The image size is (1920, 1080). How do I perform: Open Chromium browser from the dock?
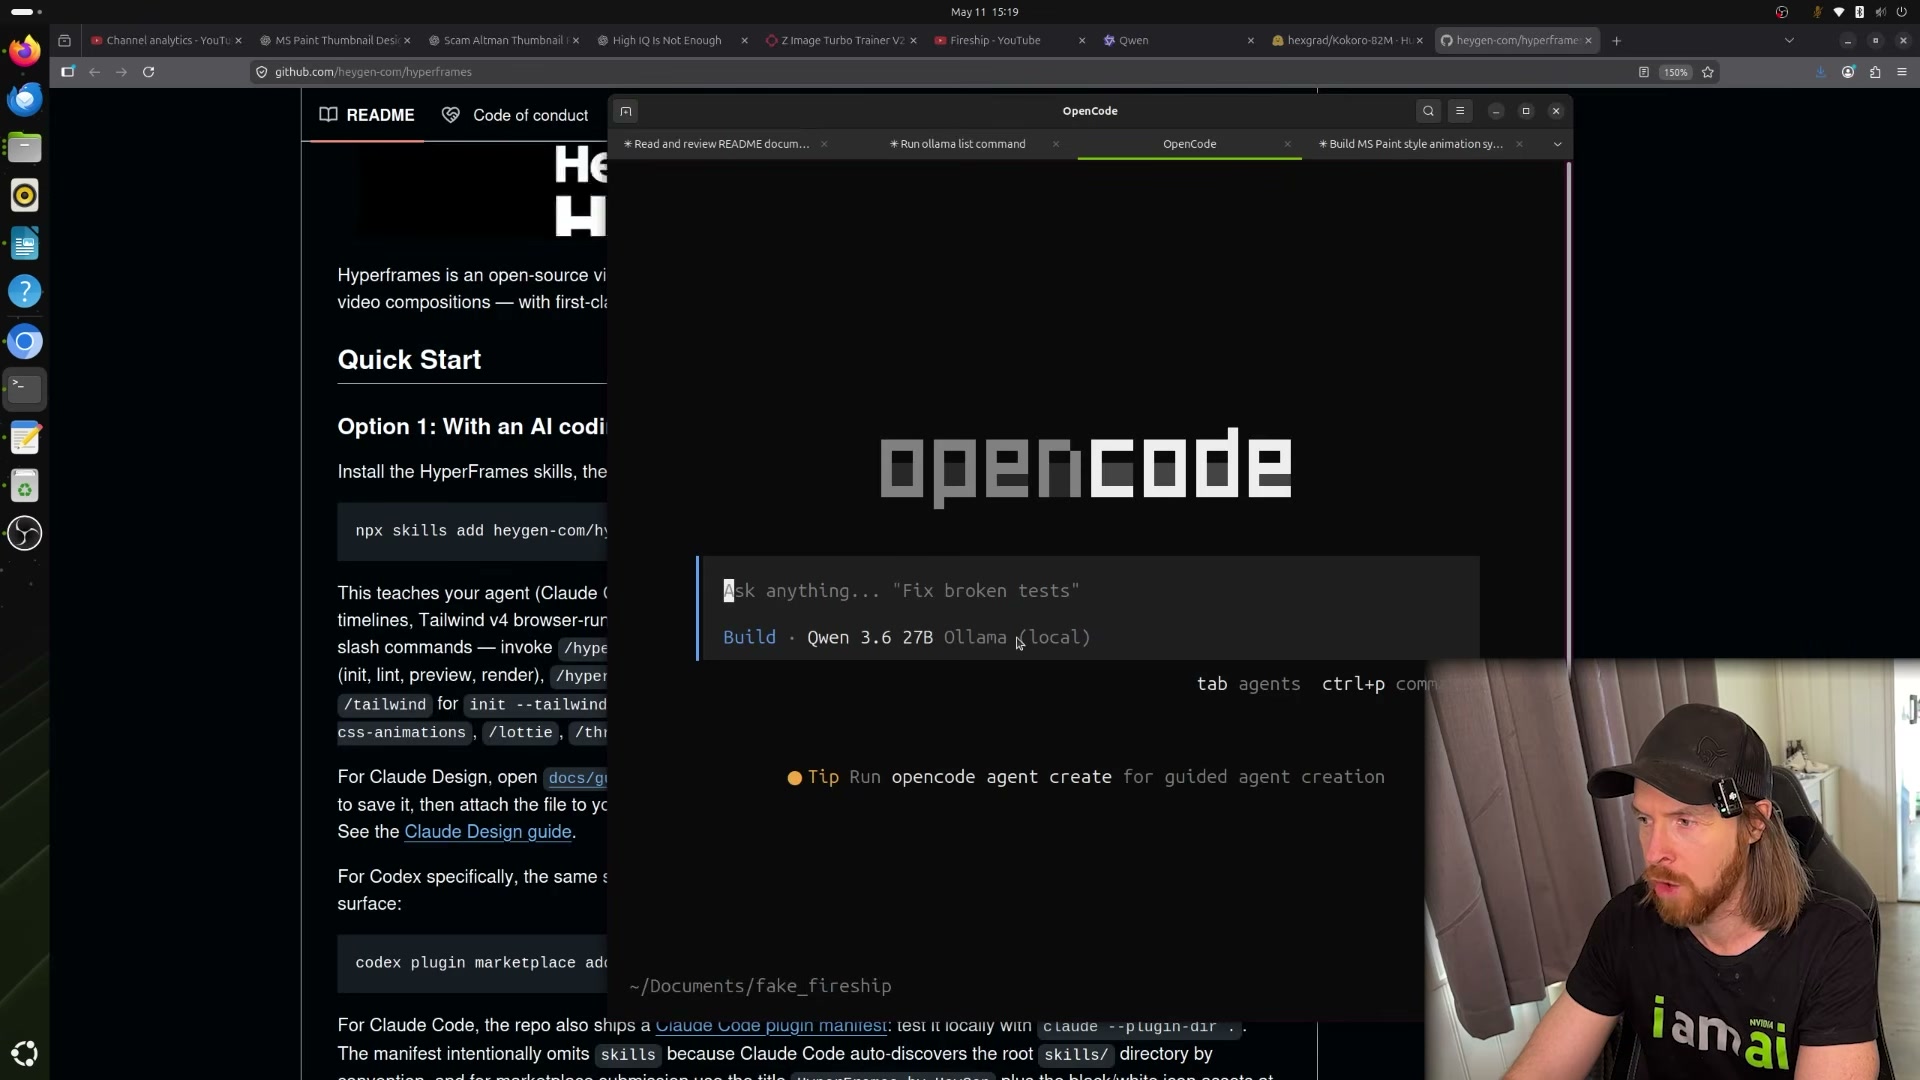coord(25,342)
